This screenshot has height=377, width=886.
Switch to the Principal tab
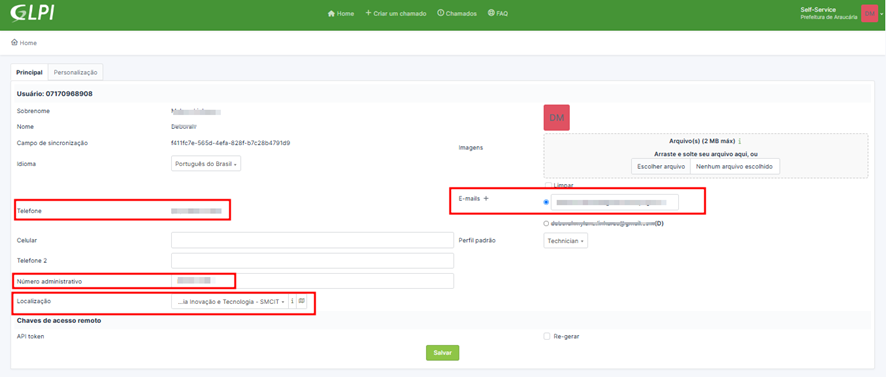tap(29, 72)
